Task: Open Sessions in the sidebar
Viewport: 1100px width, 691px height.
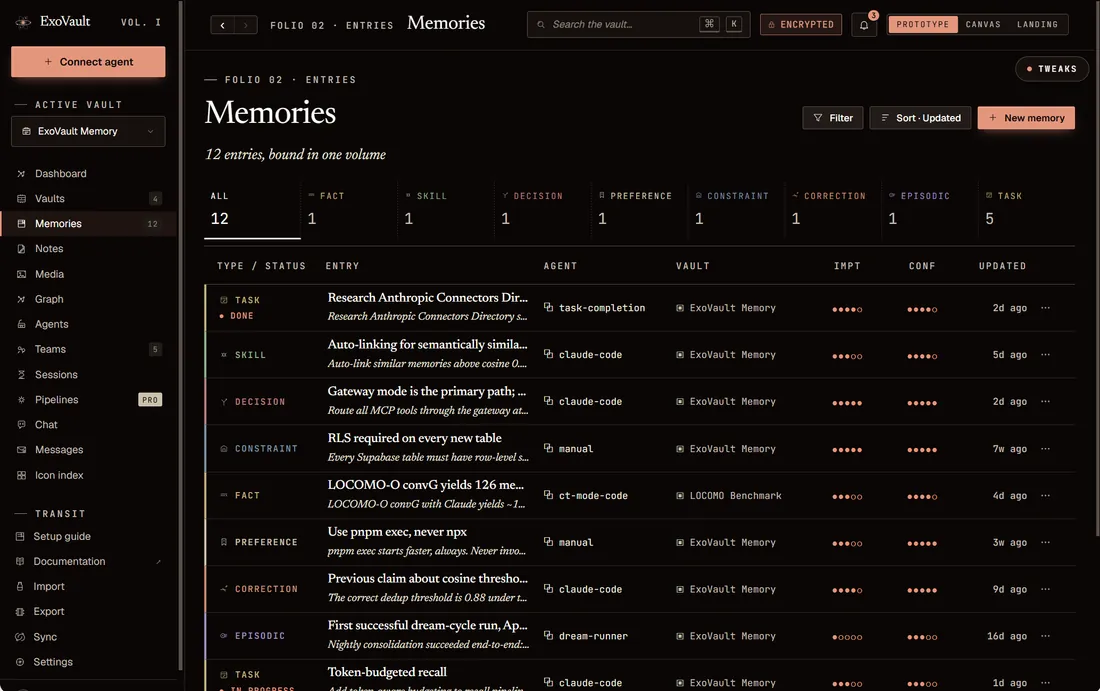Action: 88,375
